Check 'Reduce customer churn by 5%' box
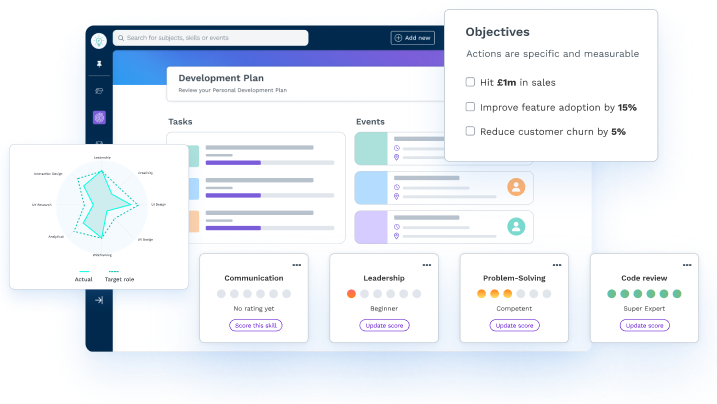Viewport: 717px width, 404px height. tap(471, 131)
